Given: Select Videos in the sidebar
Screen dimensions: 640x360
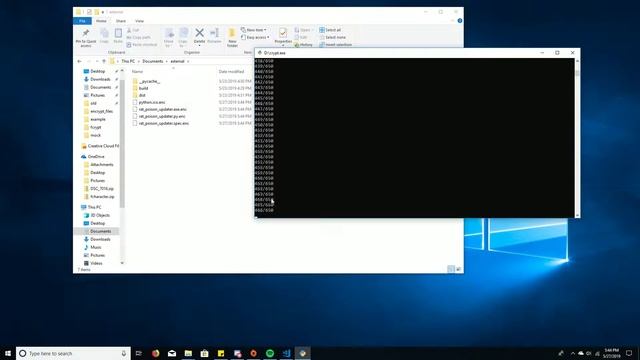Looking at the screenshot, I should (96, 263).
